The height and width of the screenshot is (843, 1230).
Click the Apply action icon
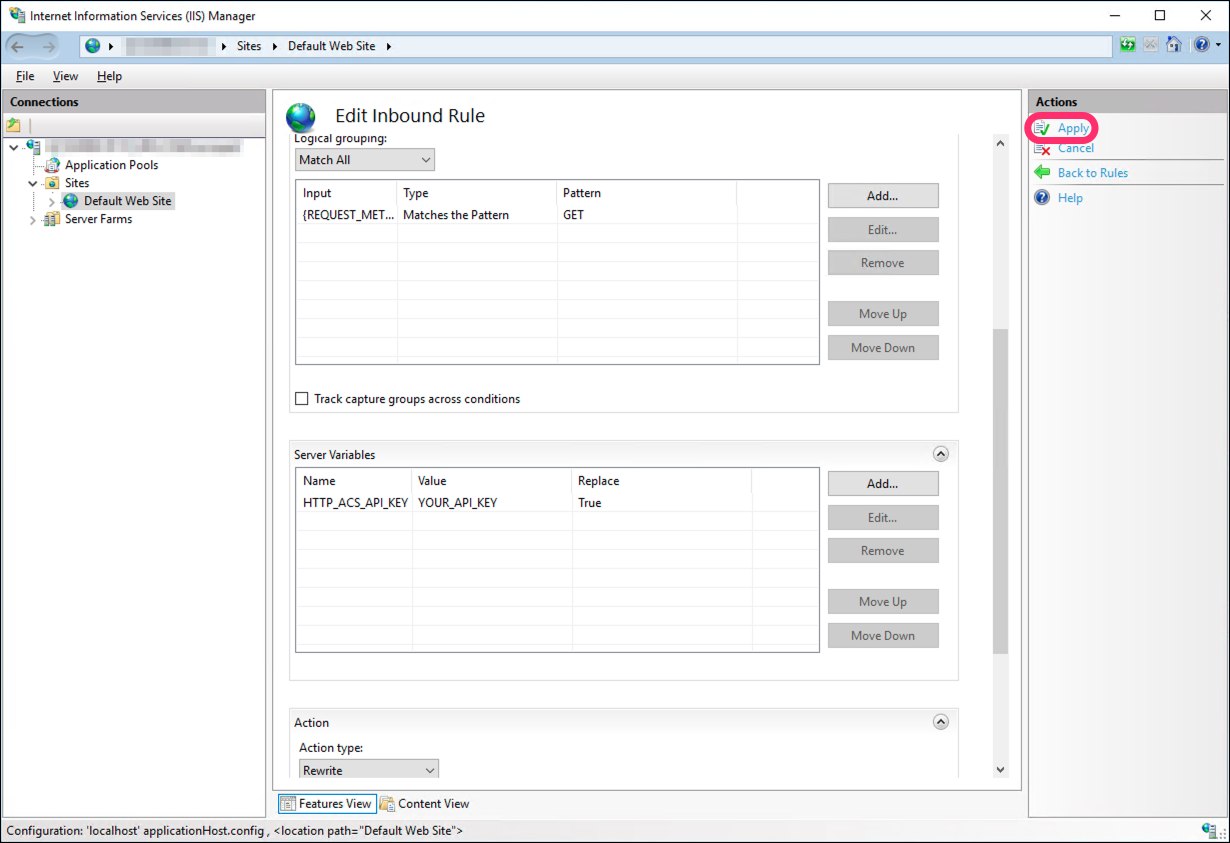pos(1042,128)
